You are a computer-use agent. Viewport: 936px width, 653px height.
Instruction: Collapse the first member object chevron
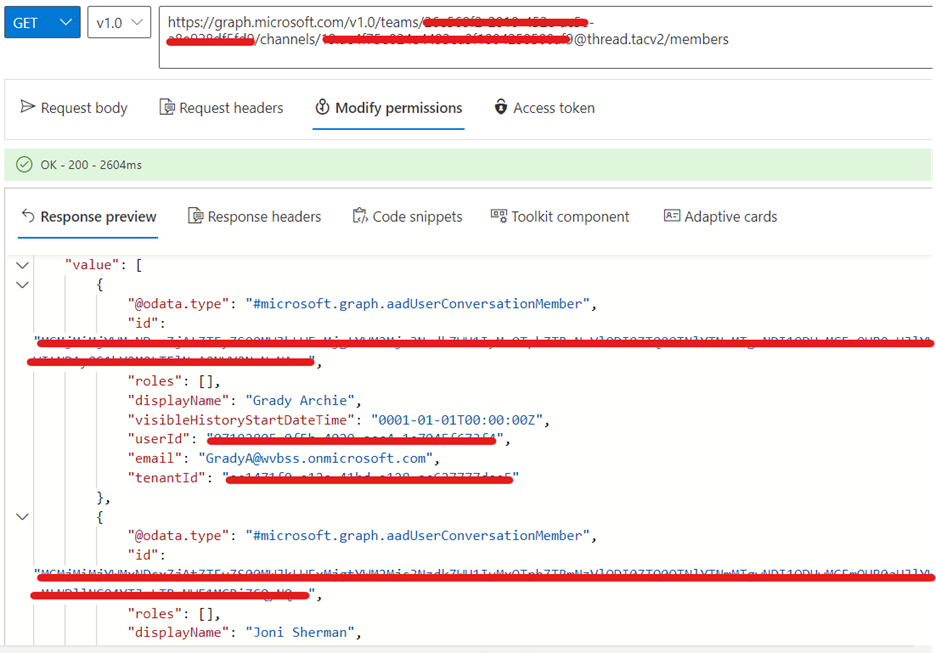[22, 283]
